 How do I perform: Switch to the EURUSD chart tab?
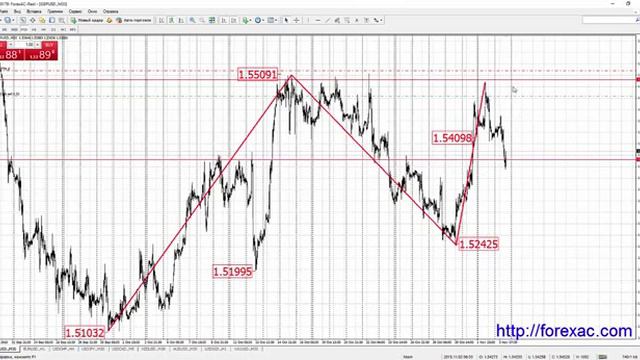[x=34, y=349]
